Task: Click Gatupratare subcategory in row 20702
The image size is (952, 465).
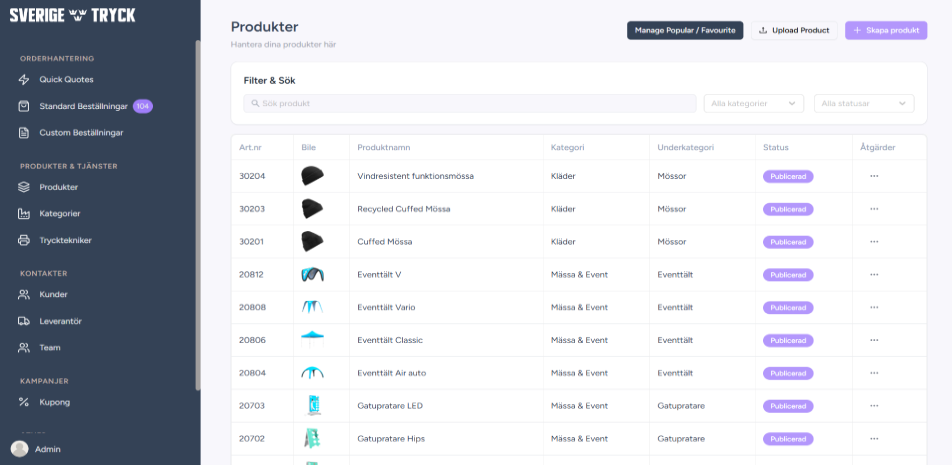Action: [x=681, y=438]
